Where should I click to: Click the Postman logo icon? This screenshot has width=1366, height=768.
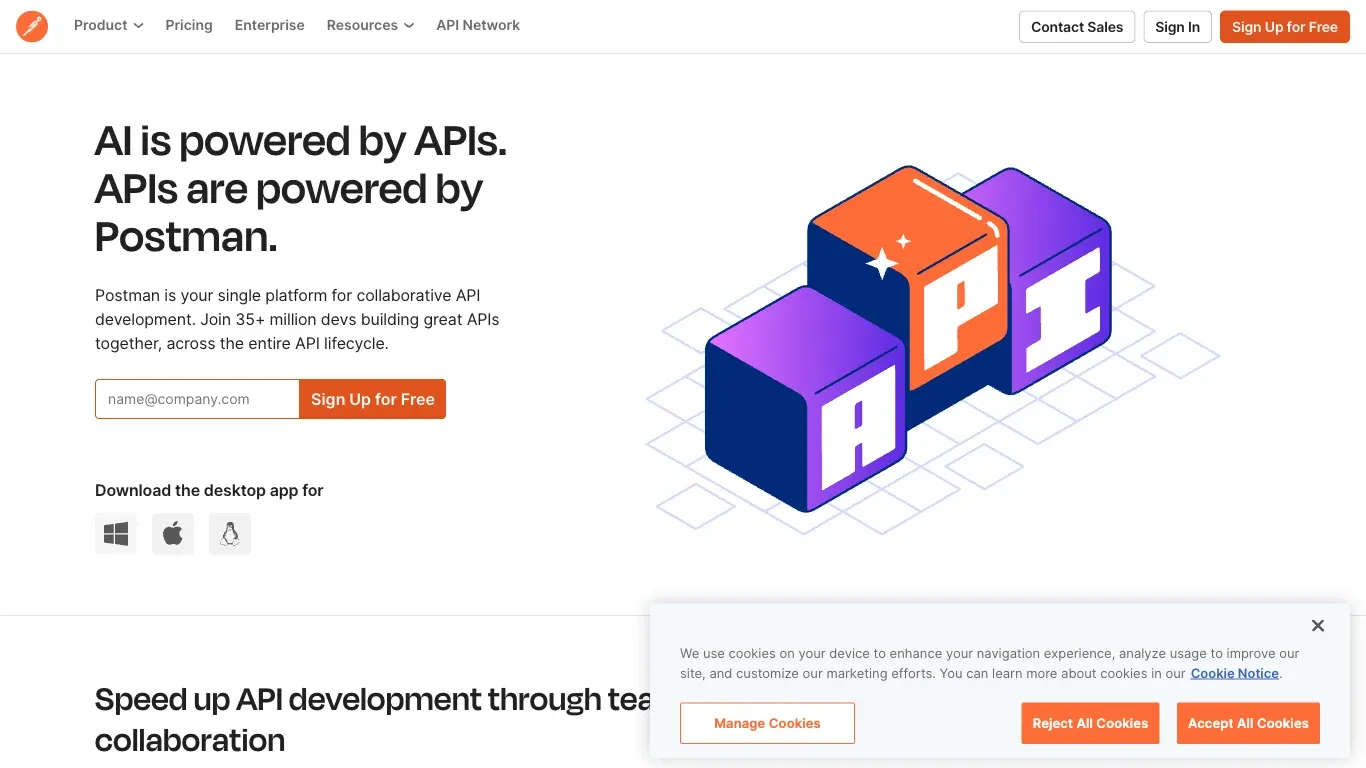[32, 26]
